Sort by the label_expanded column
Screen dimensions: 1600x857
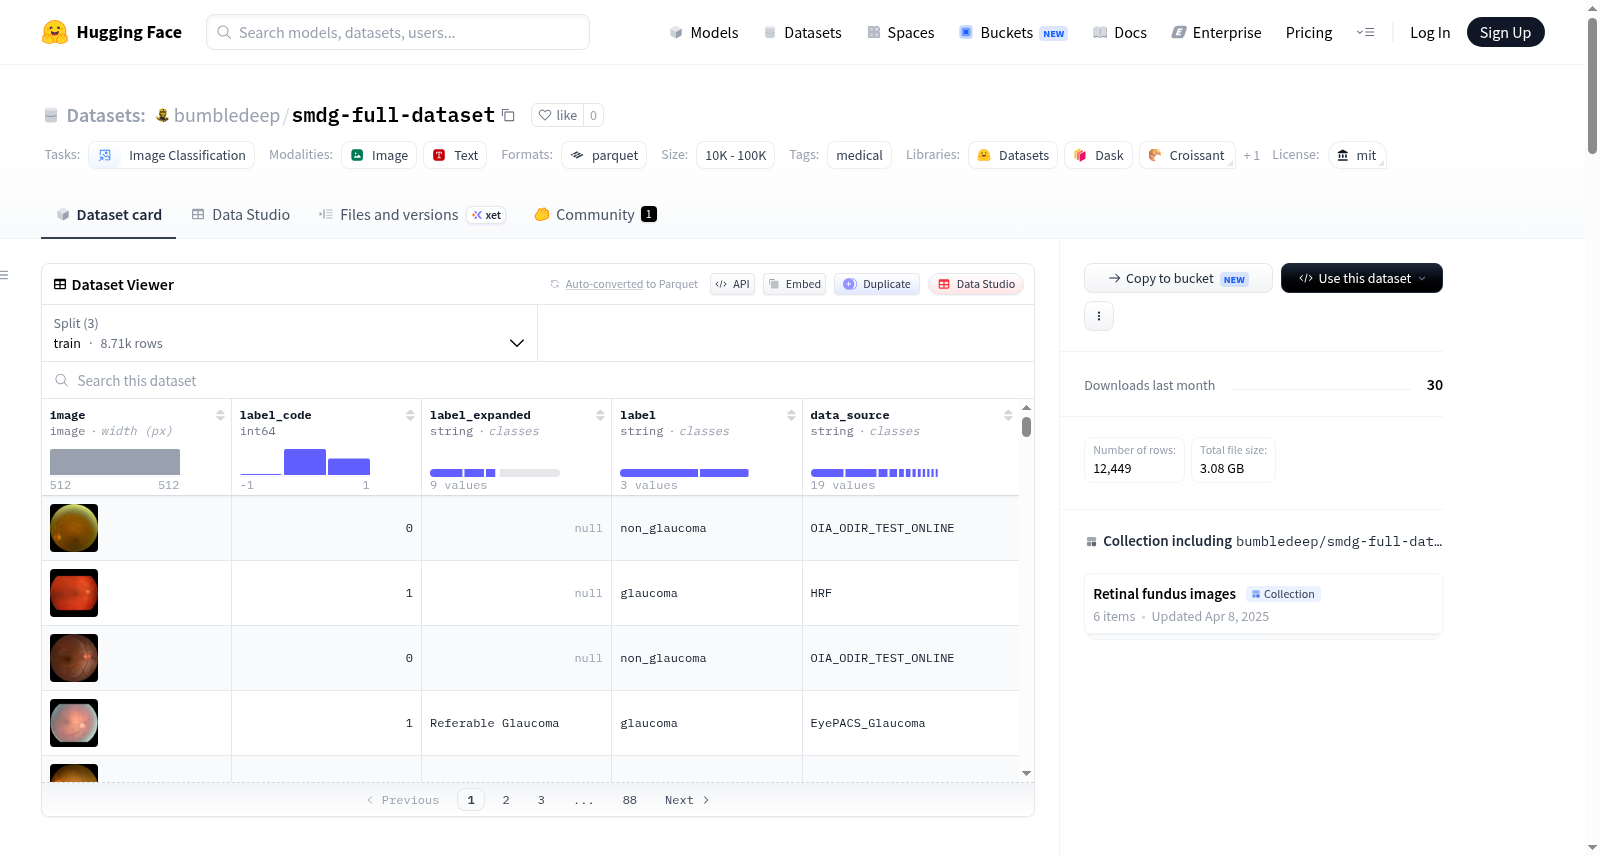(x=600, y=415)
